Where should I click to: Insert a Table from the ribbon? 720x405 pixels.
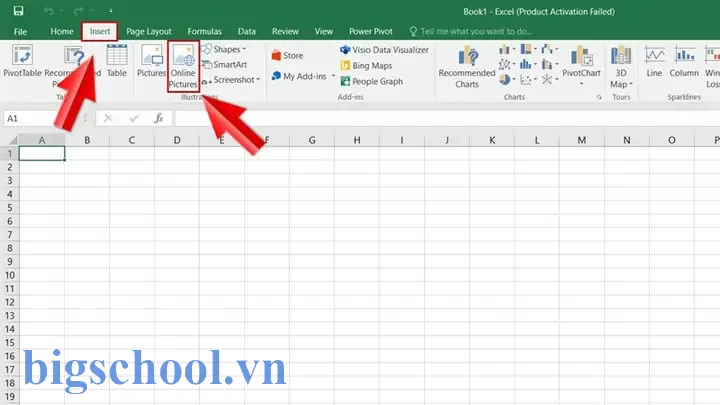pyautogui.click(x=117, y=61)
